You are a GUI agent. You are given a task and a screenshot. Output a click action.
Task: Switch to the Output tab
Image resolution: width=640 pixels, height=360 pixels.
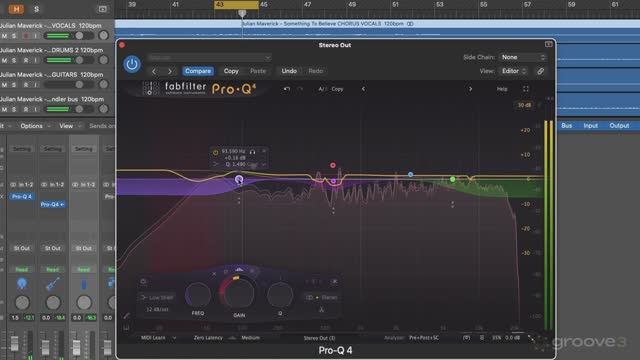[x=619, y=126]
